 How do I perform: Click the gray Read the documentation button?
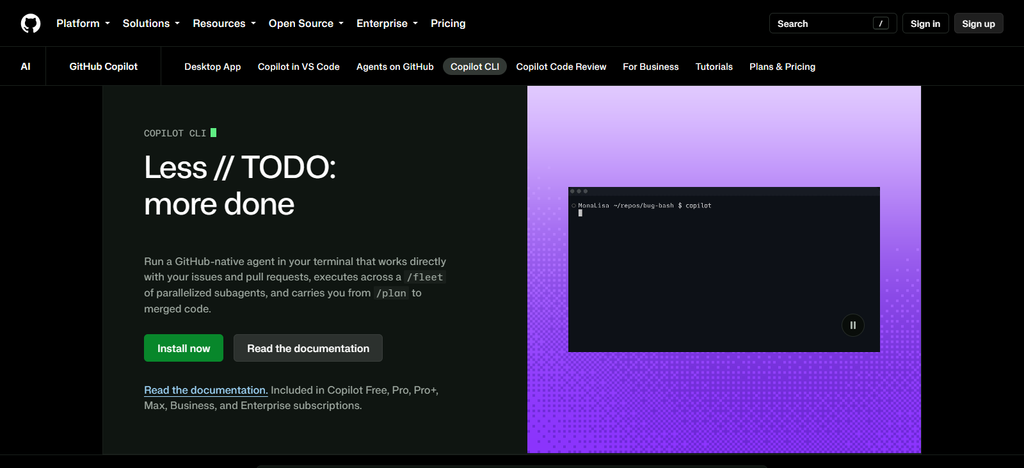pyautogui.click(x=308, y=348)
